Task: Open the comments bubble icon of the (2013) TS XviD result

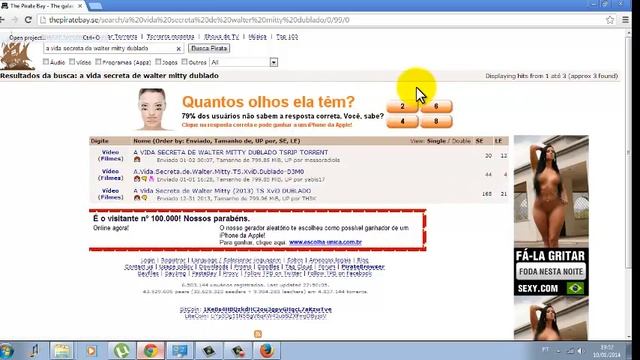Action: 144,198
